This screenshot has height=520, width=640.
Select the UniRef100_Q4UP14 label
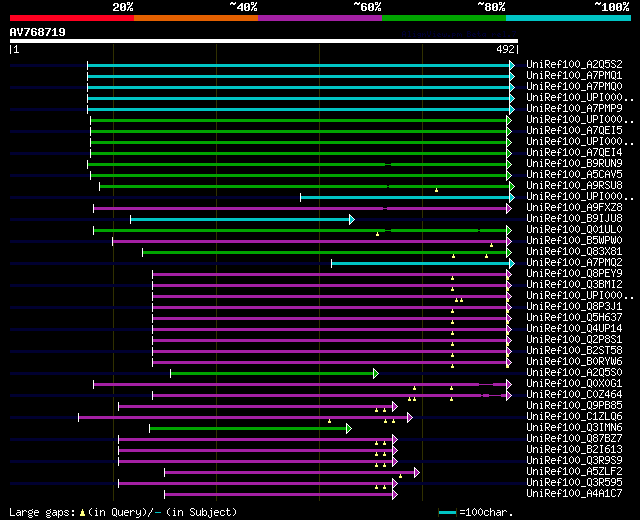[574, 329]
